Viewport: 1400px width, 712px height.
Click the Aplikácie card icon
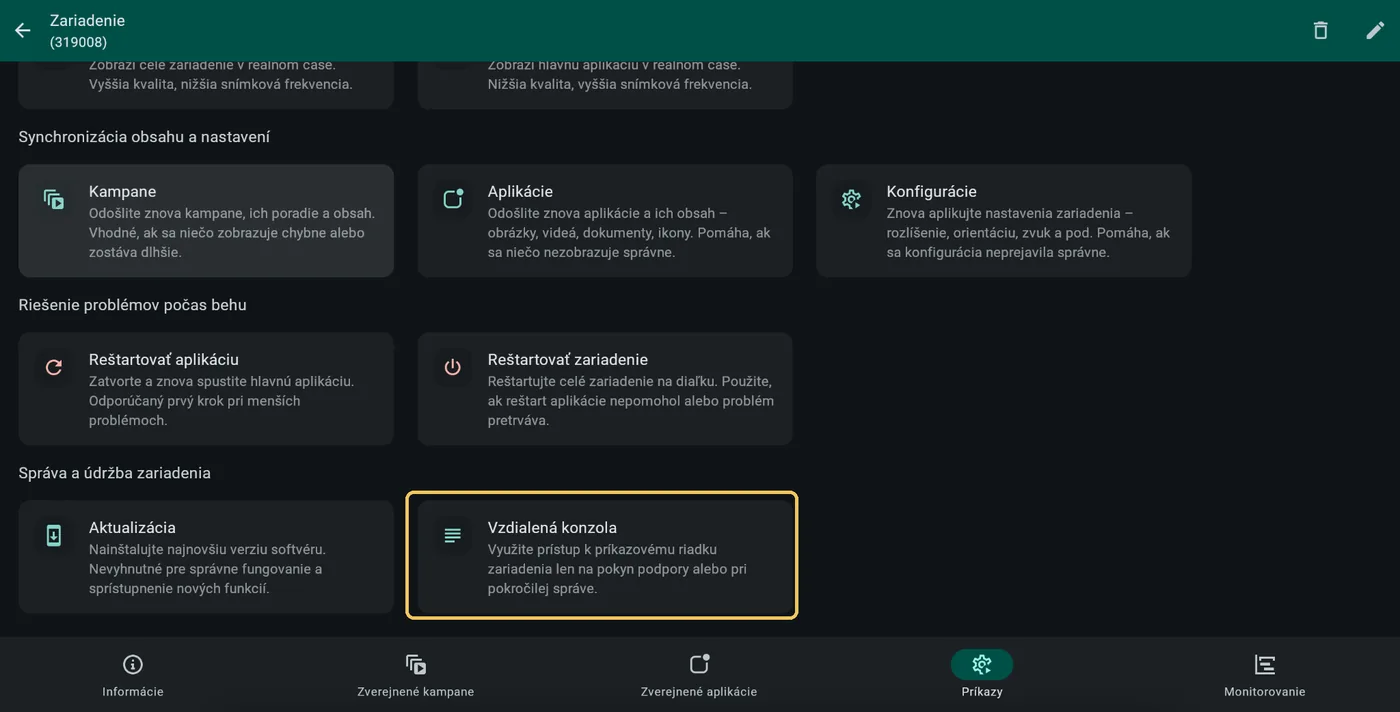point(453,199)
